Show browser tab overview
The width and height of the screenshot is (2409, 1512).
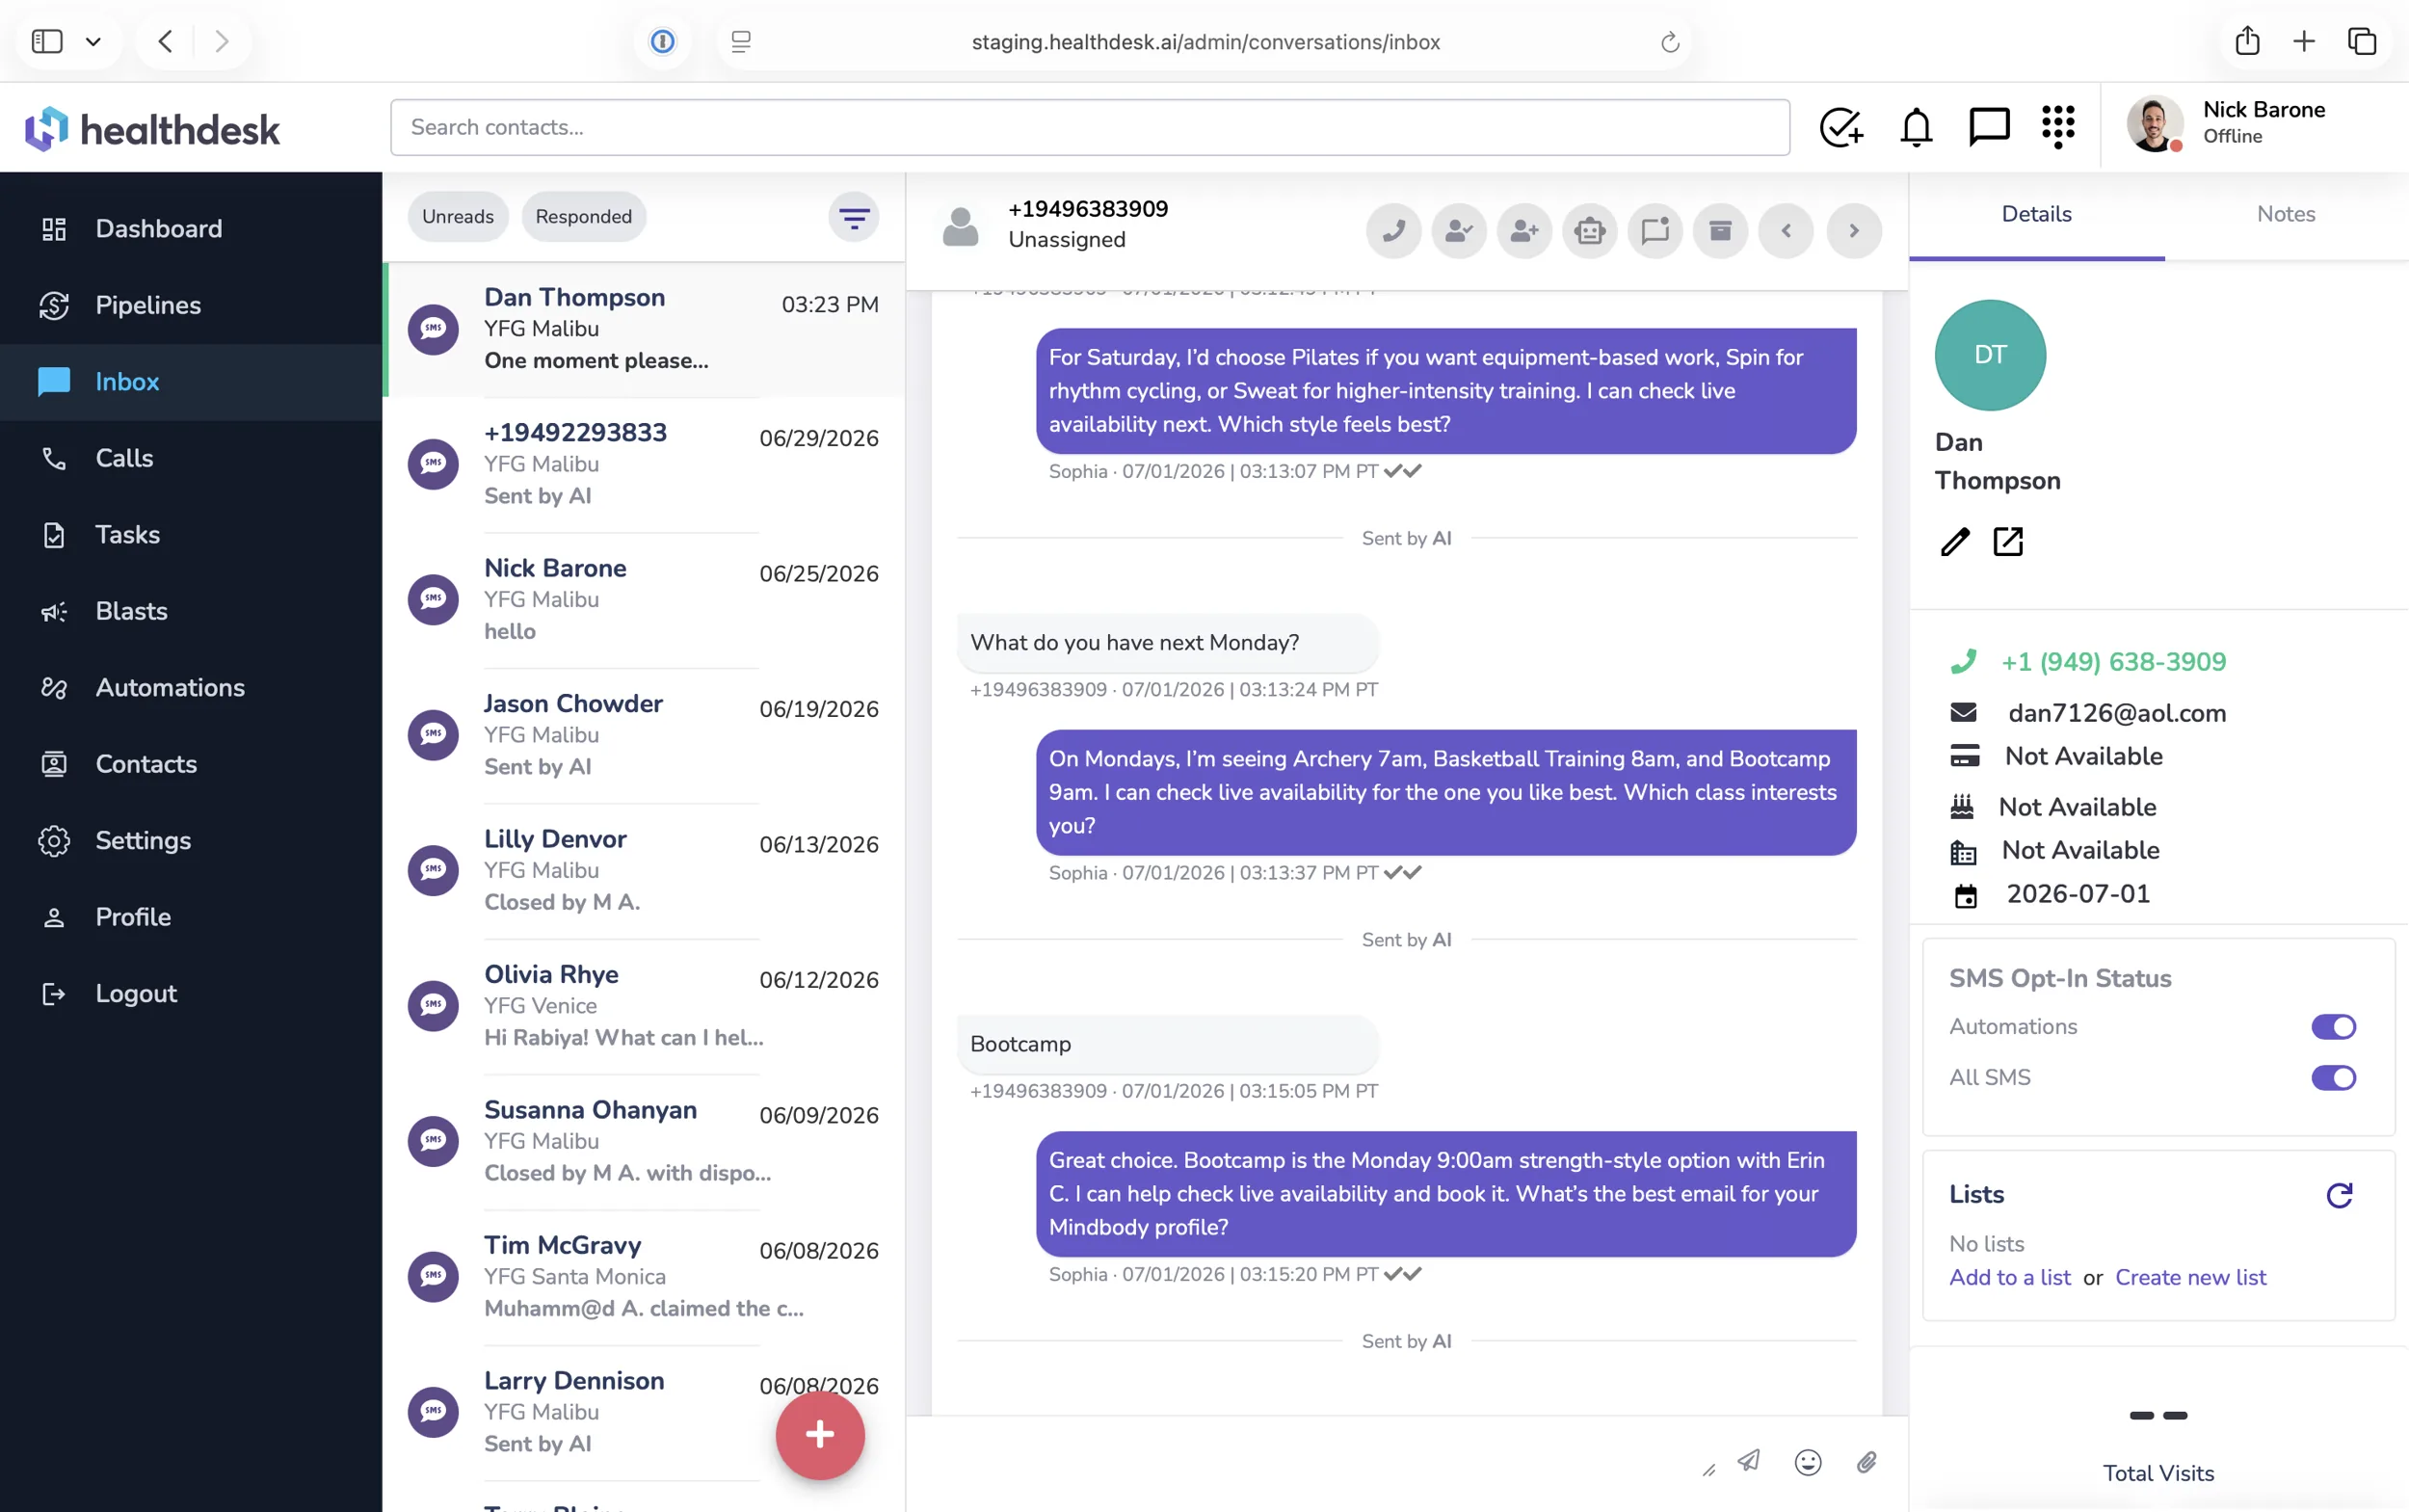pyautogui.click(x=2362, y=41)
